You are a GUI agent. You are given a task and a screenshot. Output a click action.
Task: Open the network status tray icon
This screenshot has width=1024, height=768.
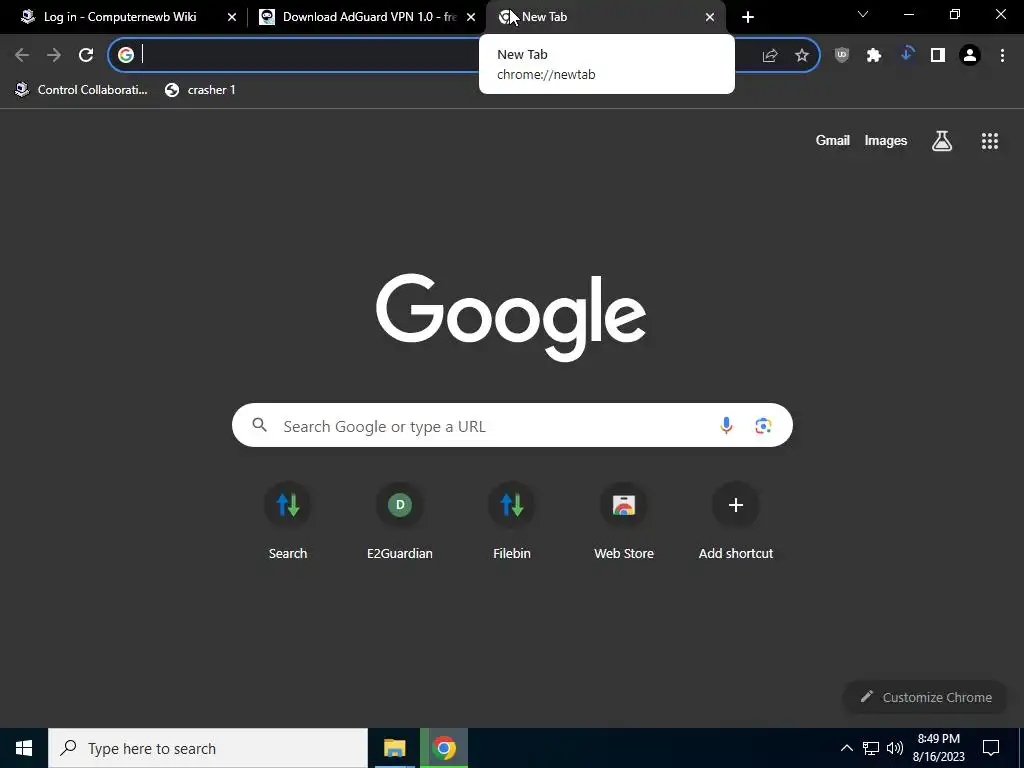point(871,748)
